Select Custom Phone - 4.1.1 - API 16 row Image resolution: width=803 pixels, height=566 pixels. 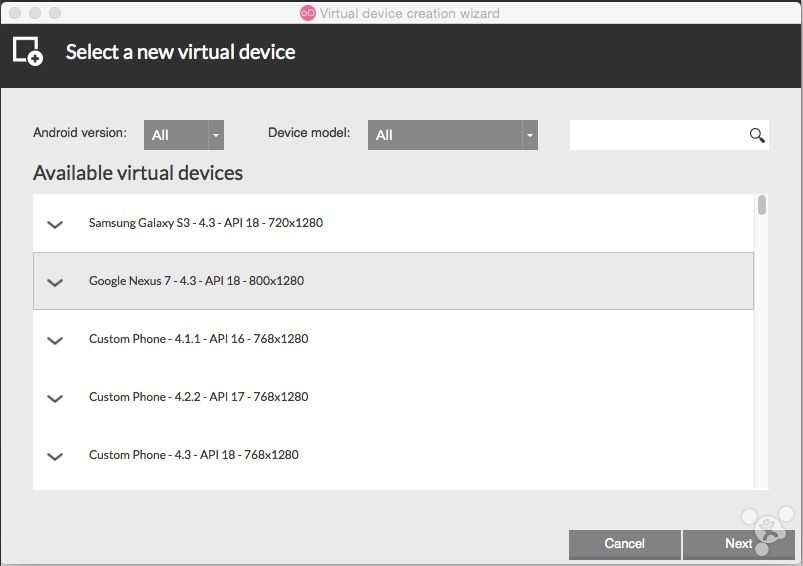(393, 339)
